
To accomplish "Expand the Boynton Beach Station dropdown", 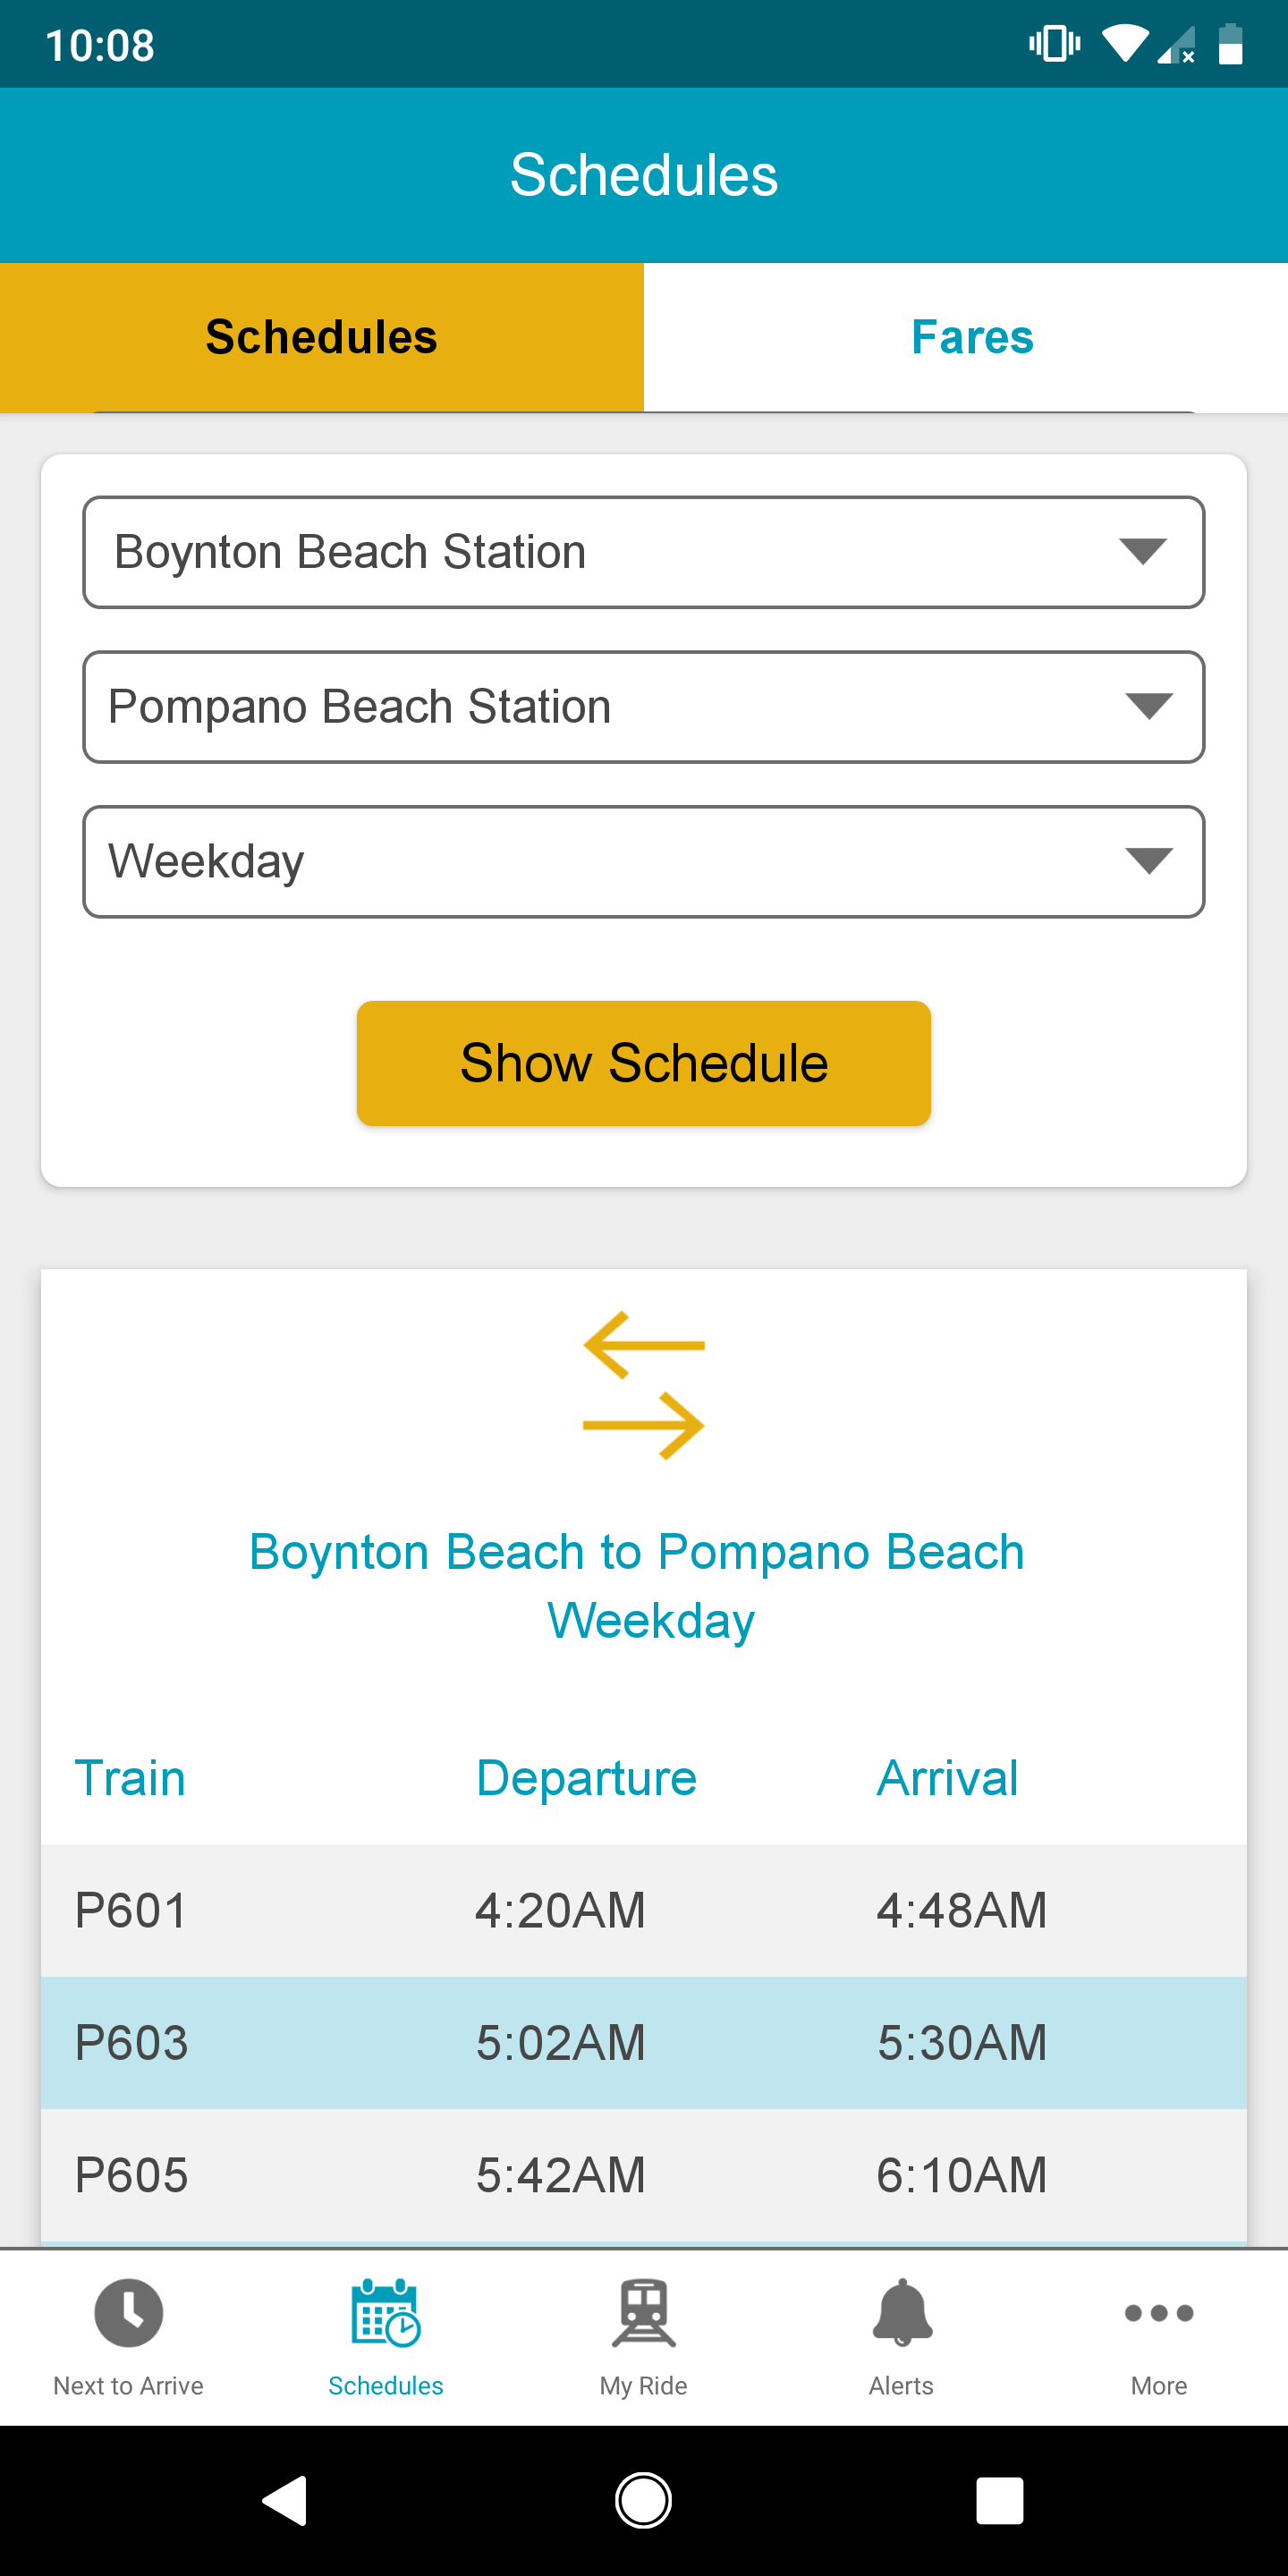I will pyautogui.click(x=644, y=552).
